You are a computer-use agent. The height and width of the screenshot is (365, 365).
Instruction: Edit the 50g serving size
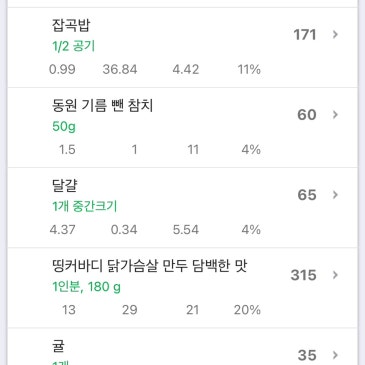64,127
